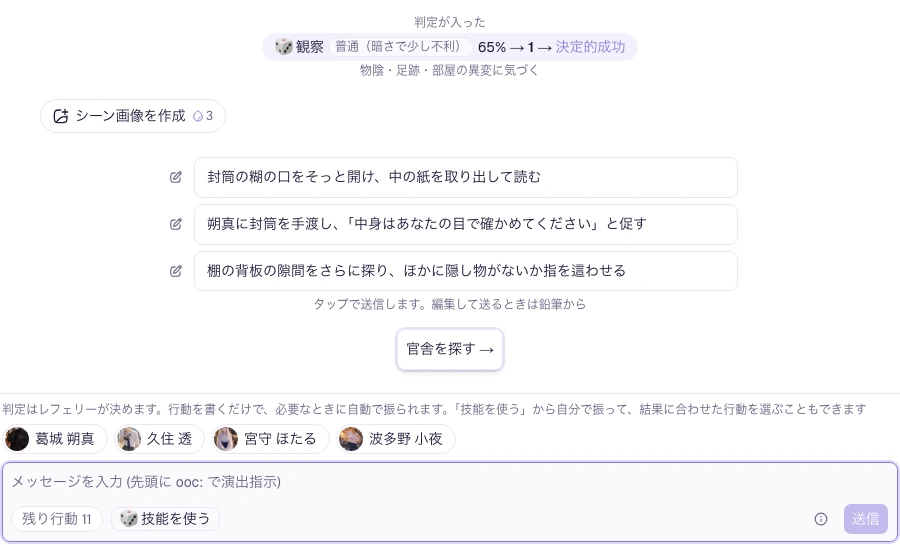Click 判定が入った label
Screen dimensions: 900x545
click(x=450, y=22)
